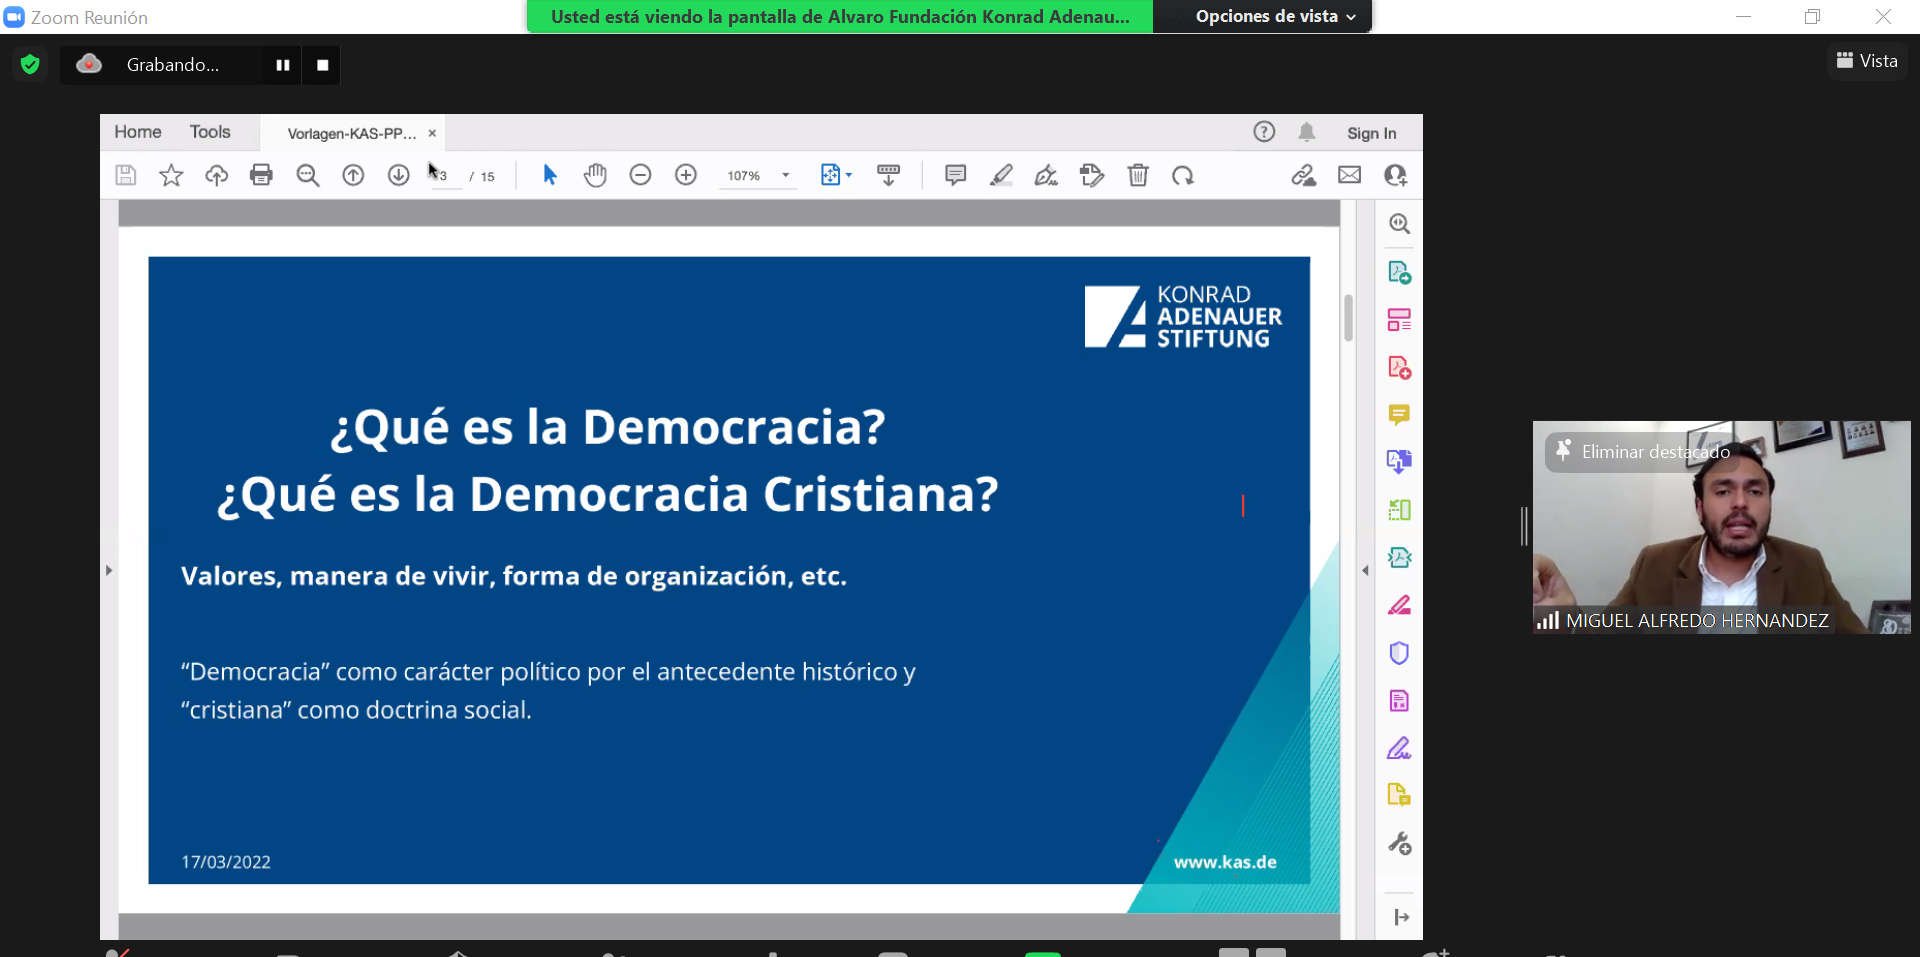Select the highlighter pen tool
The height and width of the screenshot is (957, 1920).
(1001, 175)
